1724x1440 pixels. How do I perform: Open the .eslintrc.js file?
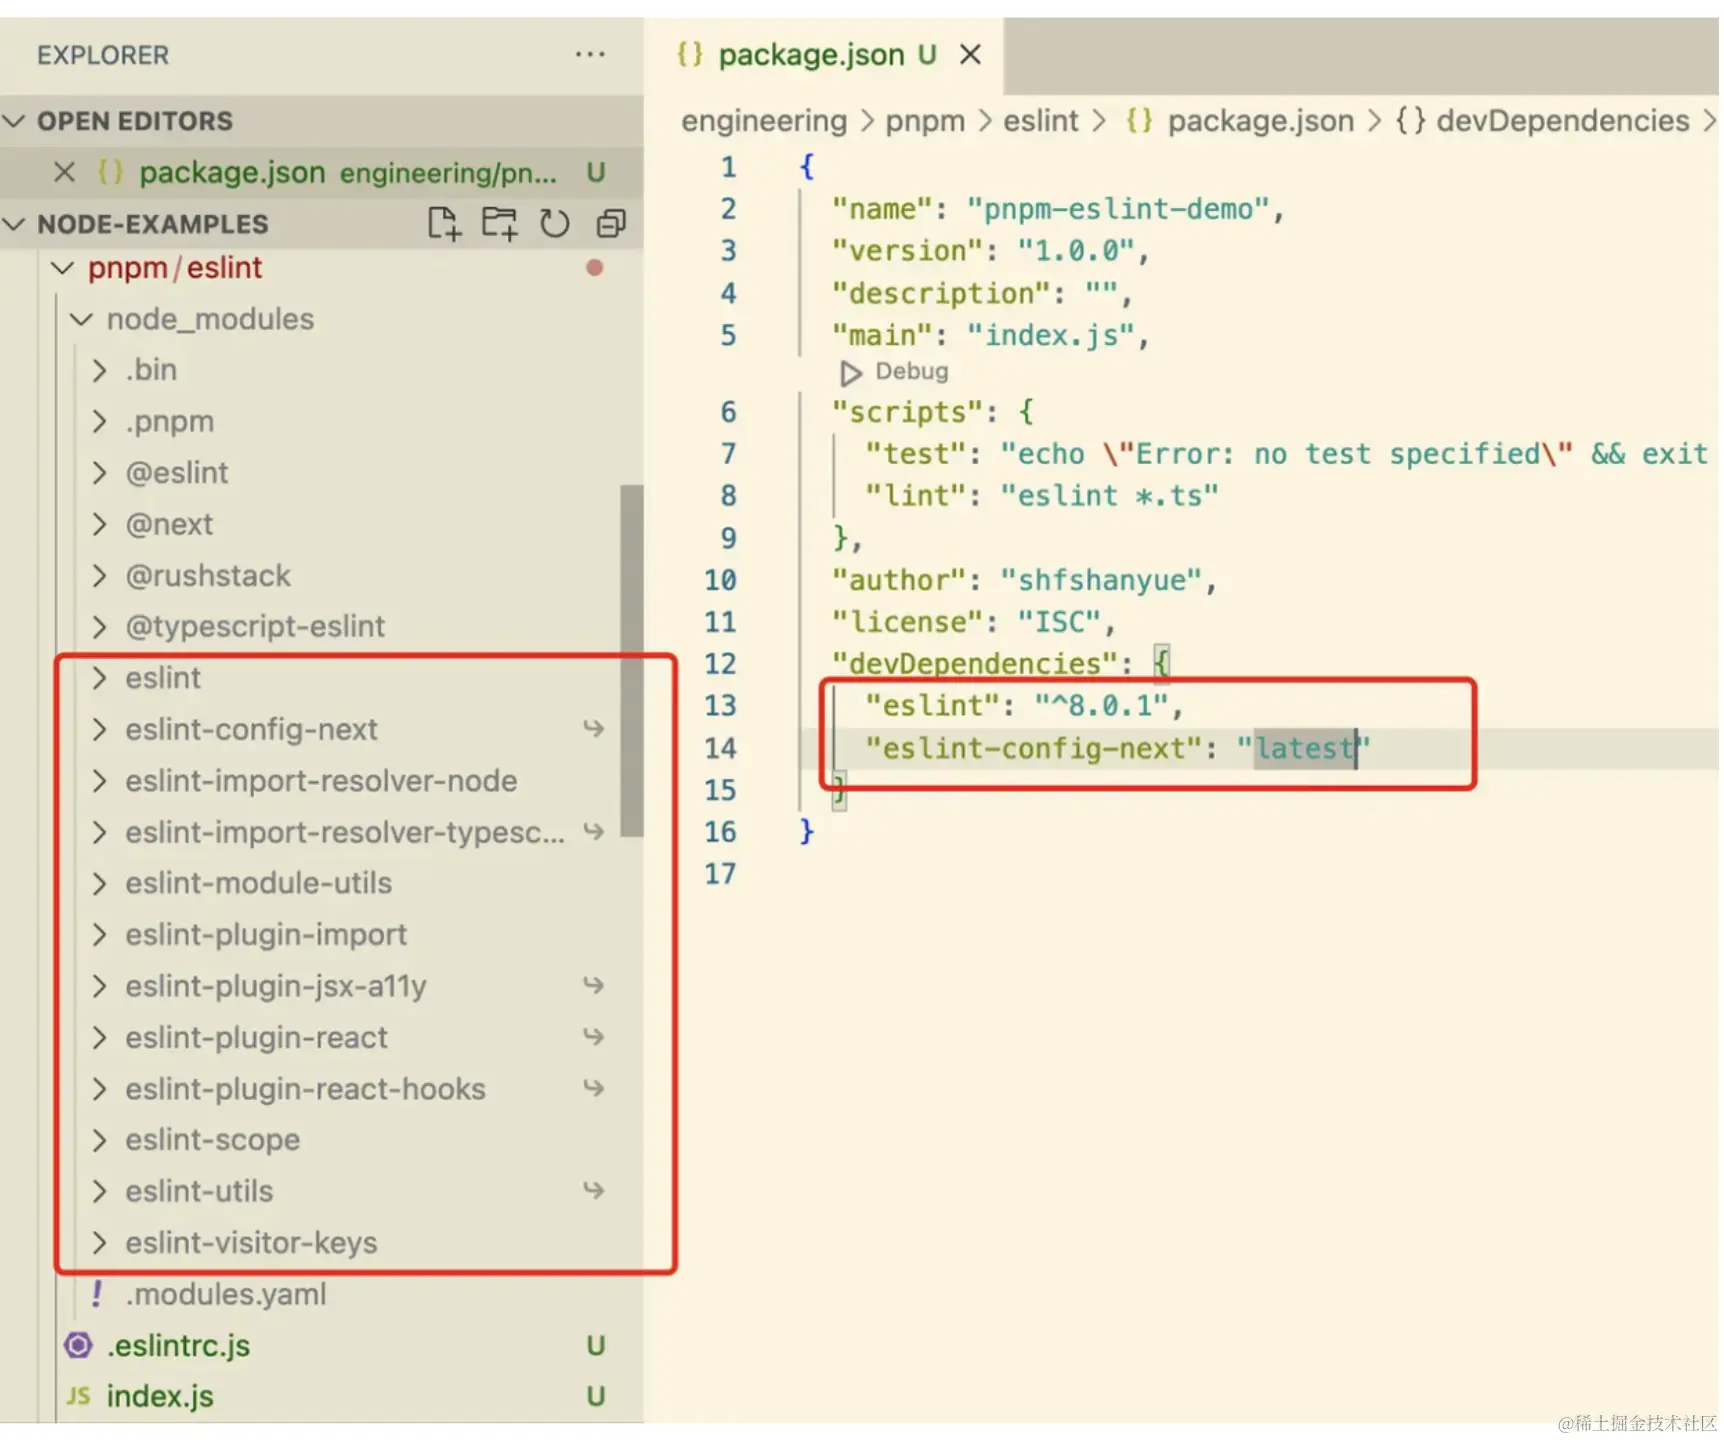(178, 1346)
